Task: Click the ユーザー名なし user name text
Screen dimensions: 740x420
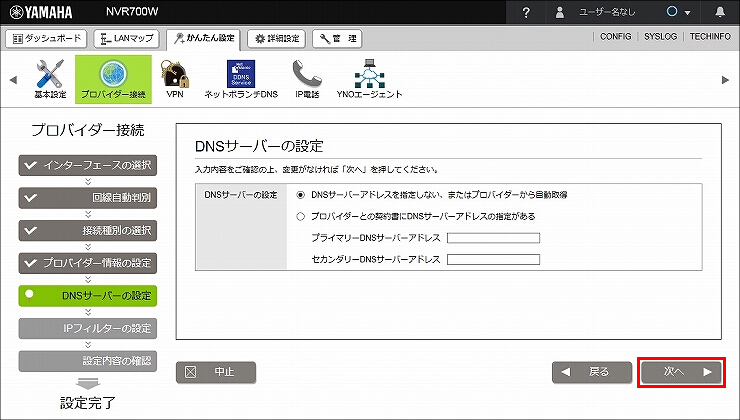Action: pyautogui.click(x=607, y=12)
